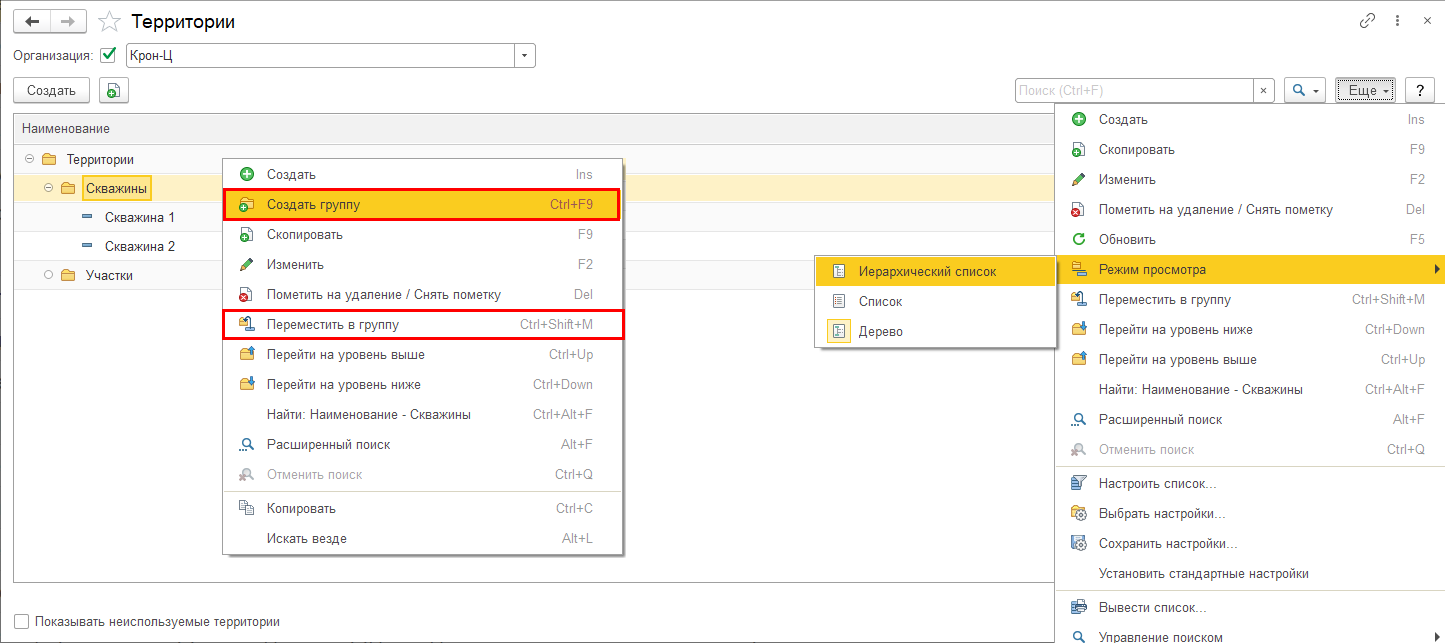Click the copy-item icon next to Создать

113,91
